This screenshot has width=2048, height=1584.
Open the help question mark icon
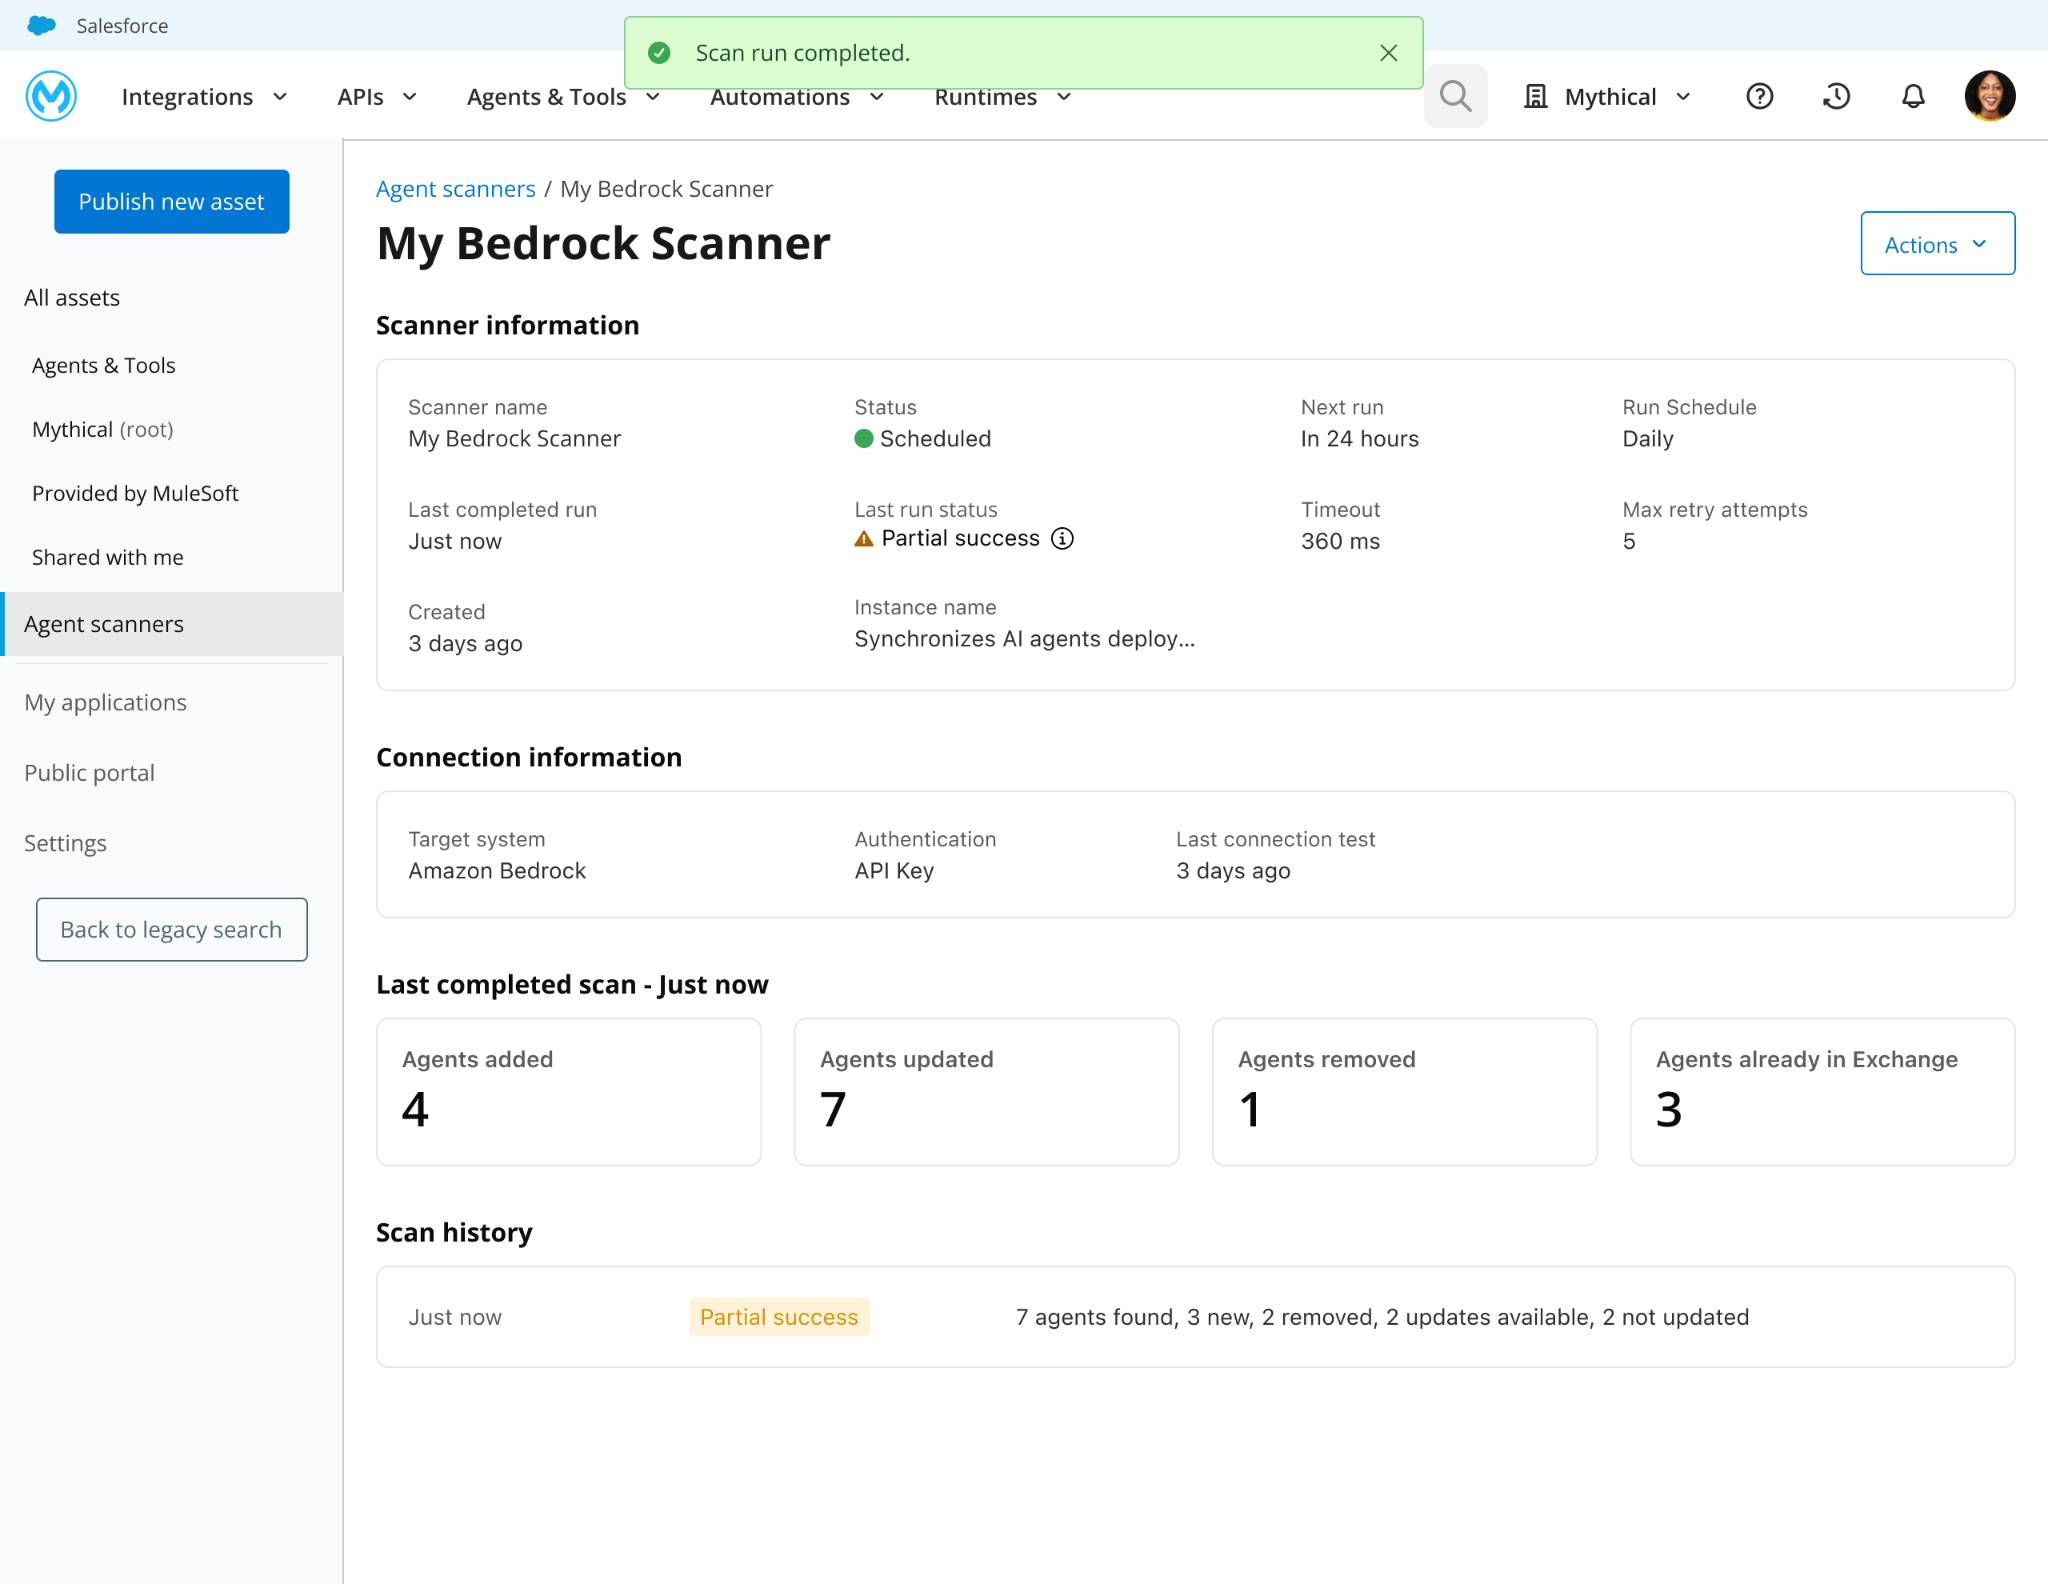[1759, 96]
